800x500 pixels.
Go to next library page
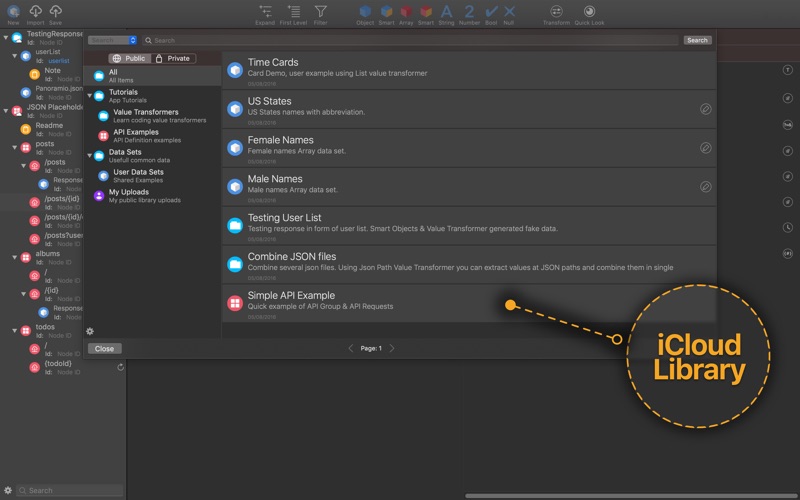(392, 348)
